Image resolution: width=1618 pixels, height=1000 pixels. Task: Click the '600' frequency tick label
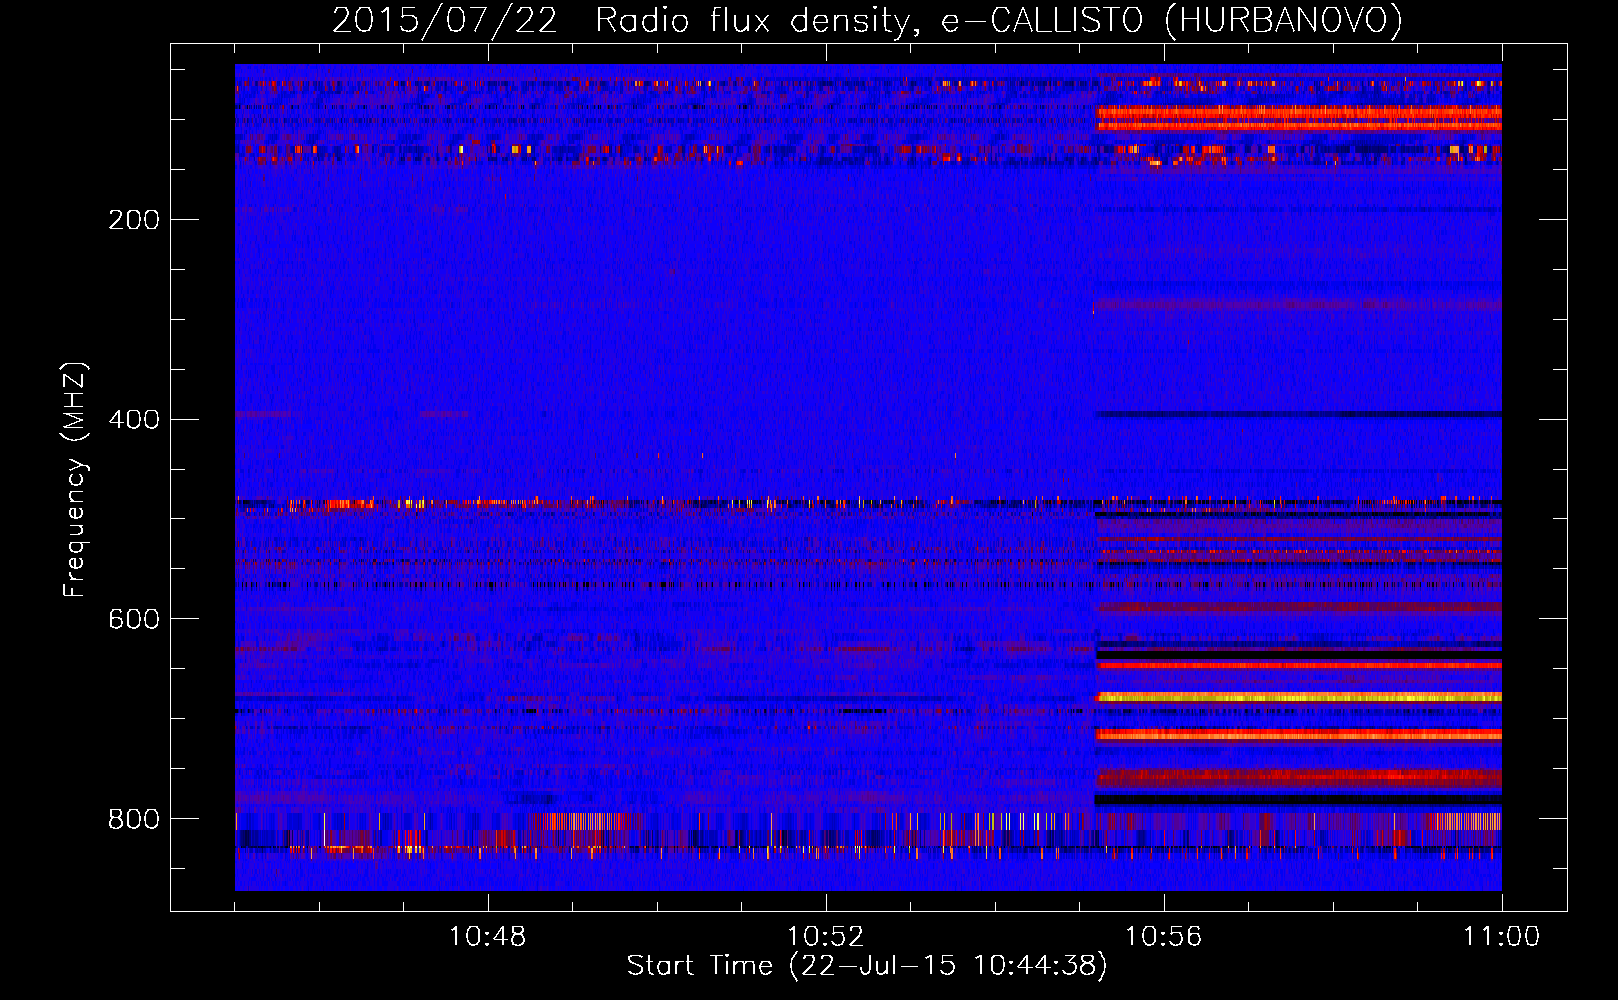[134, 620]
